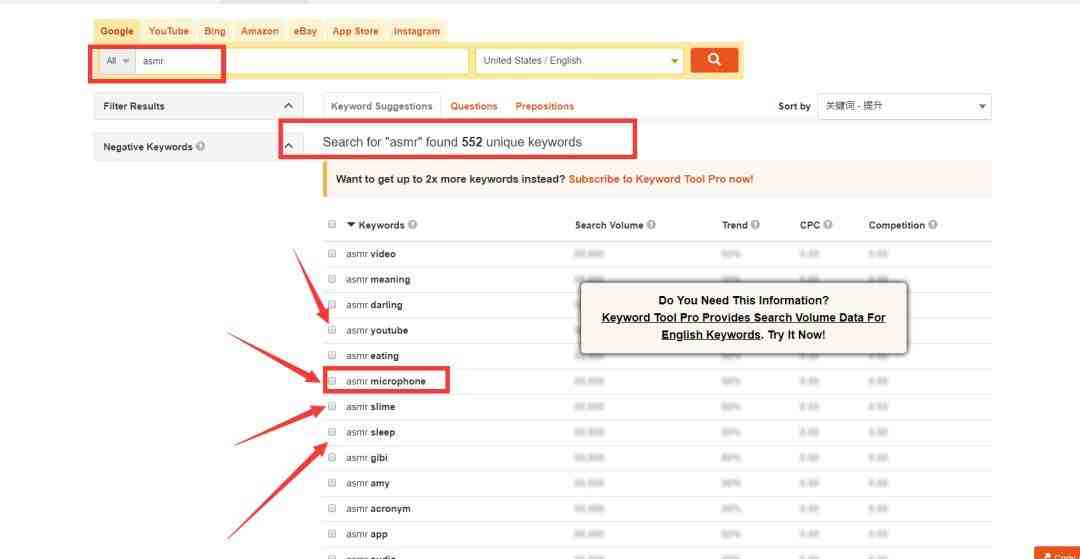Tick the select-all checkbox in table header
The image size is (1080, 559).
332,224
